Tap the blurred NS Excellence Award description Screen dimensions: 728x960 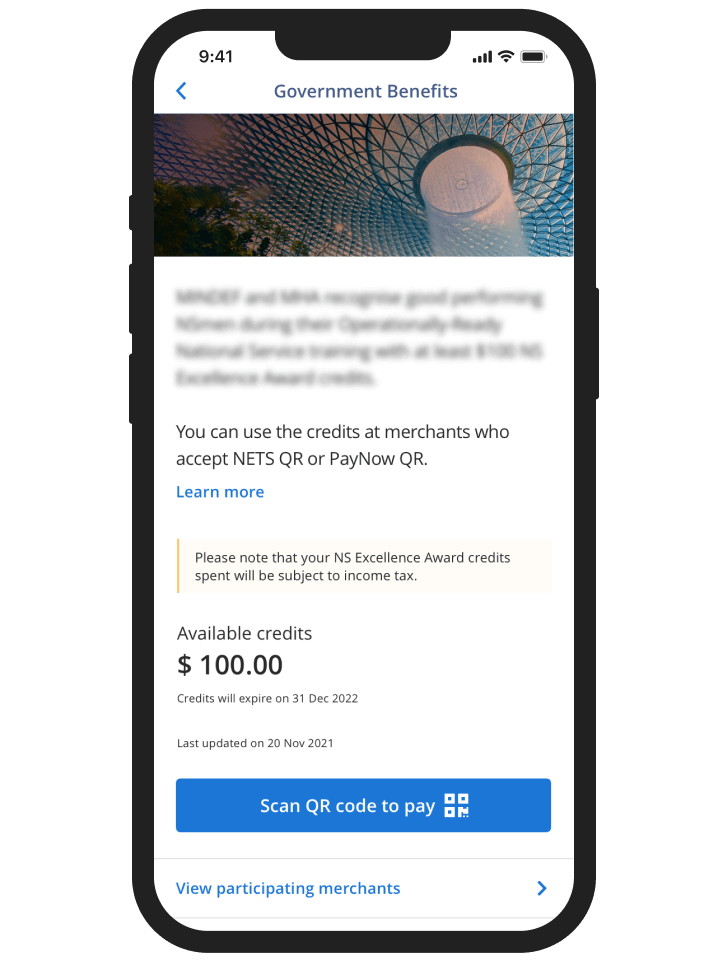(360, 335)
